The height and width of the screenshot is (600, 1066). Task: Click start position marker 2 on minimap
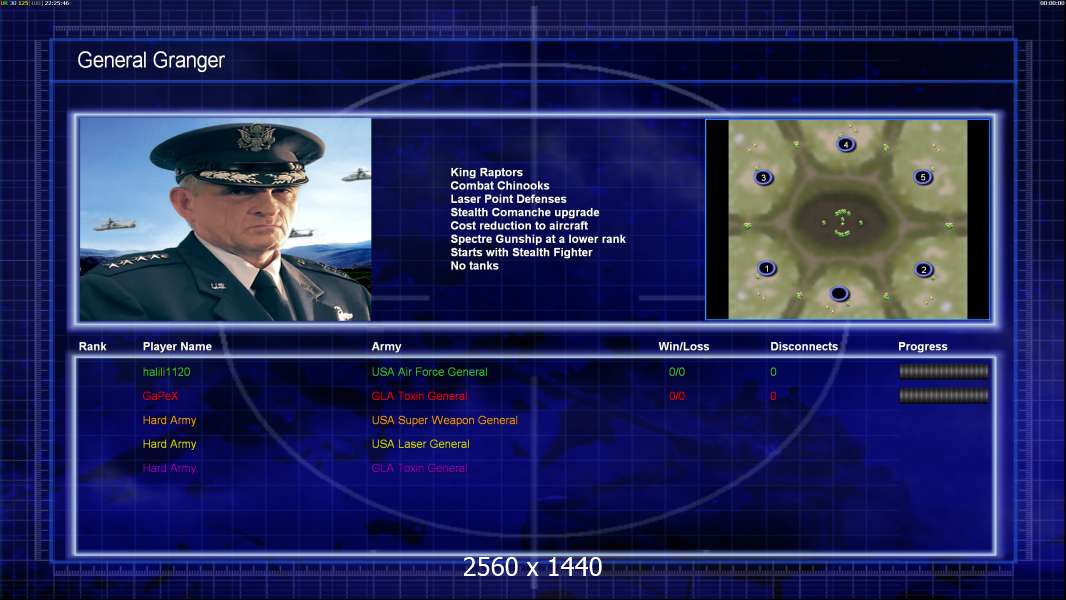click(x=923, y=270)
